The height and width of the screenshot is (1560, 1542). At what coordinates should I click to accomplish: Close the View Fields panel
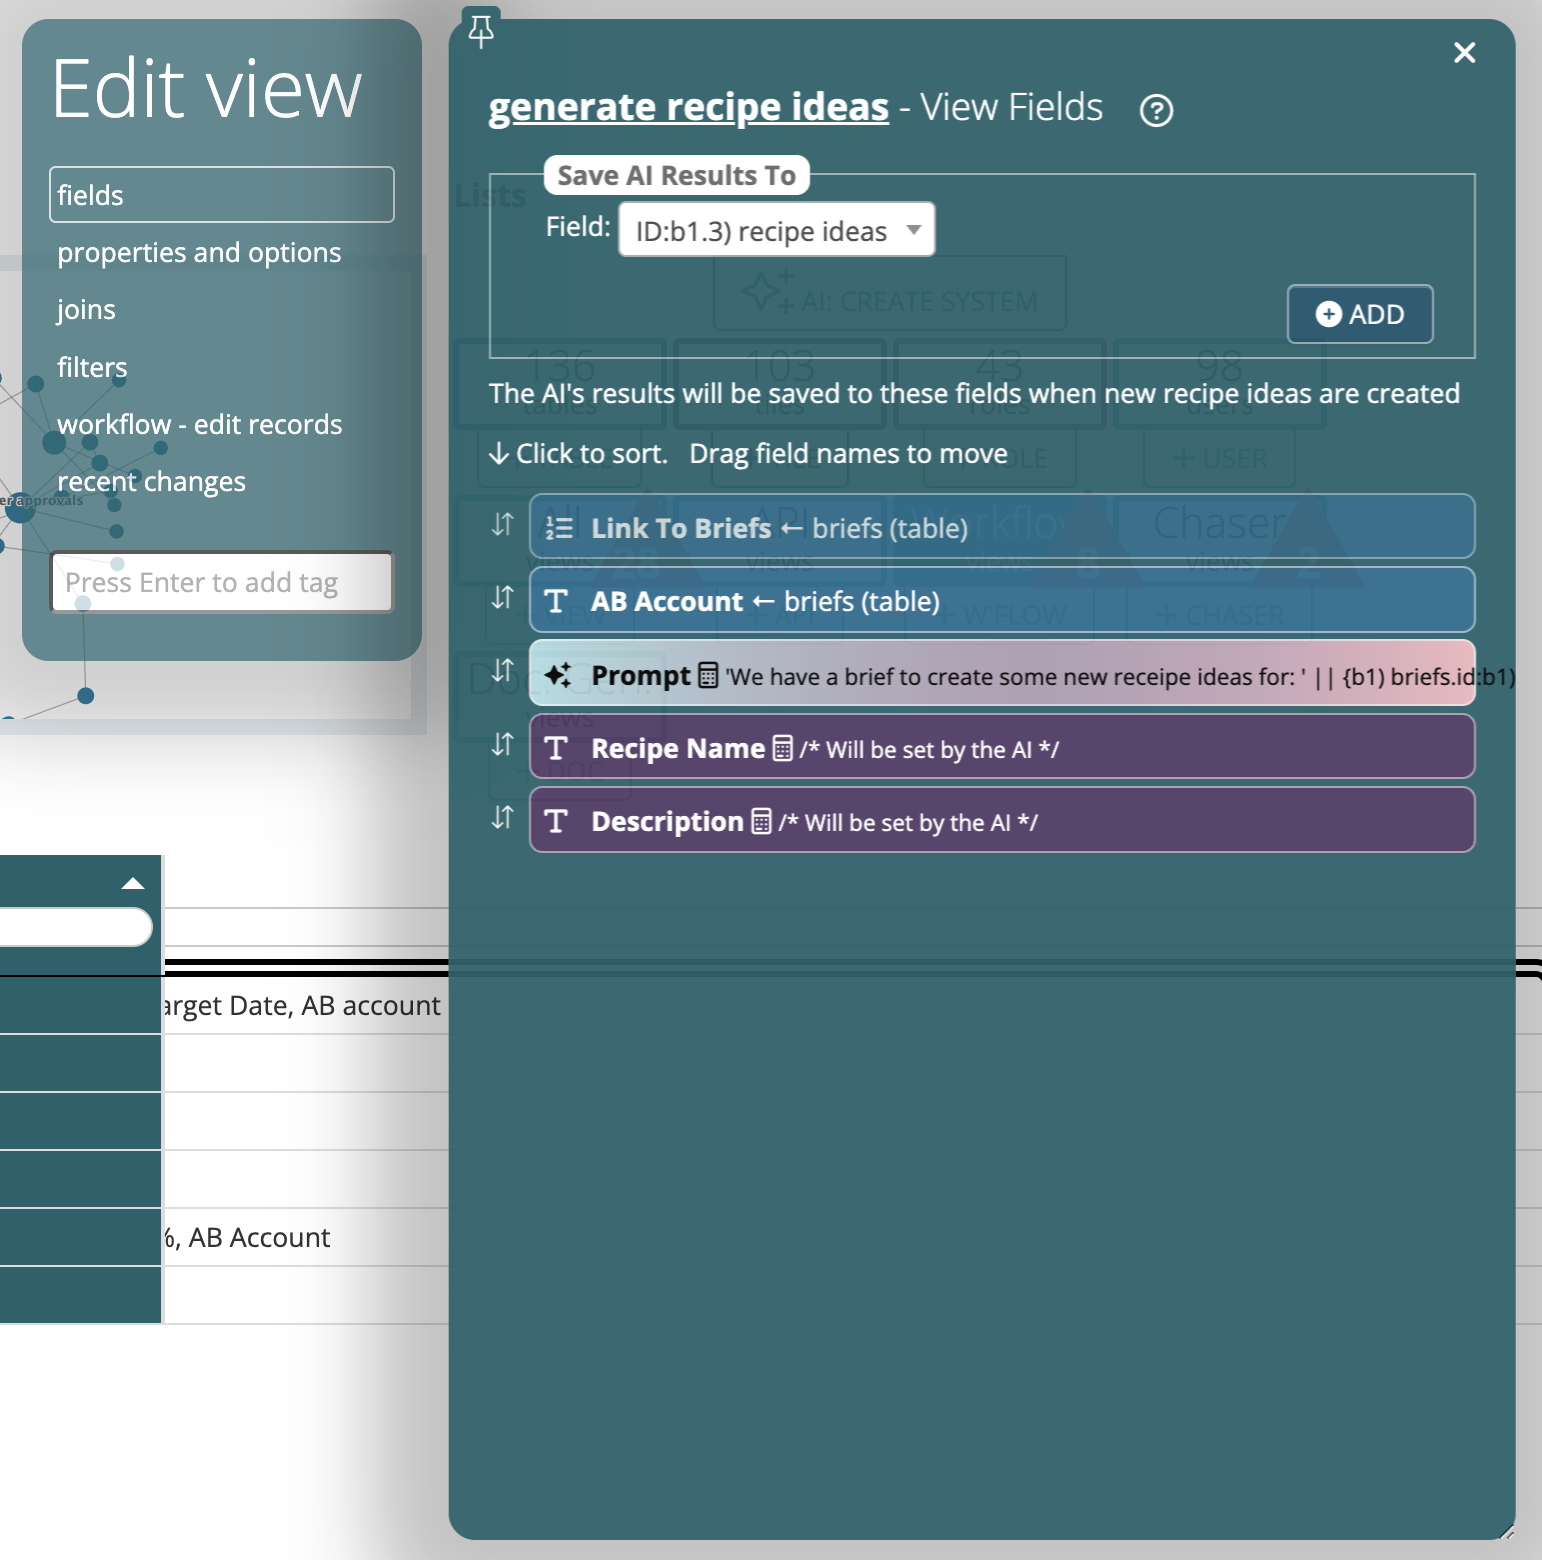(1464, 53)
